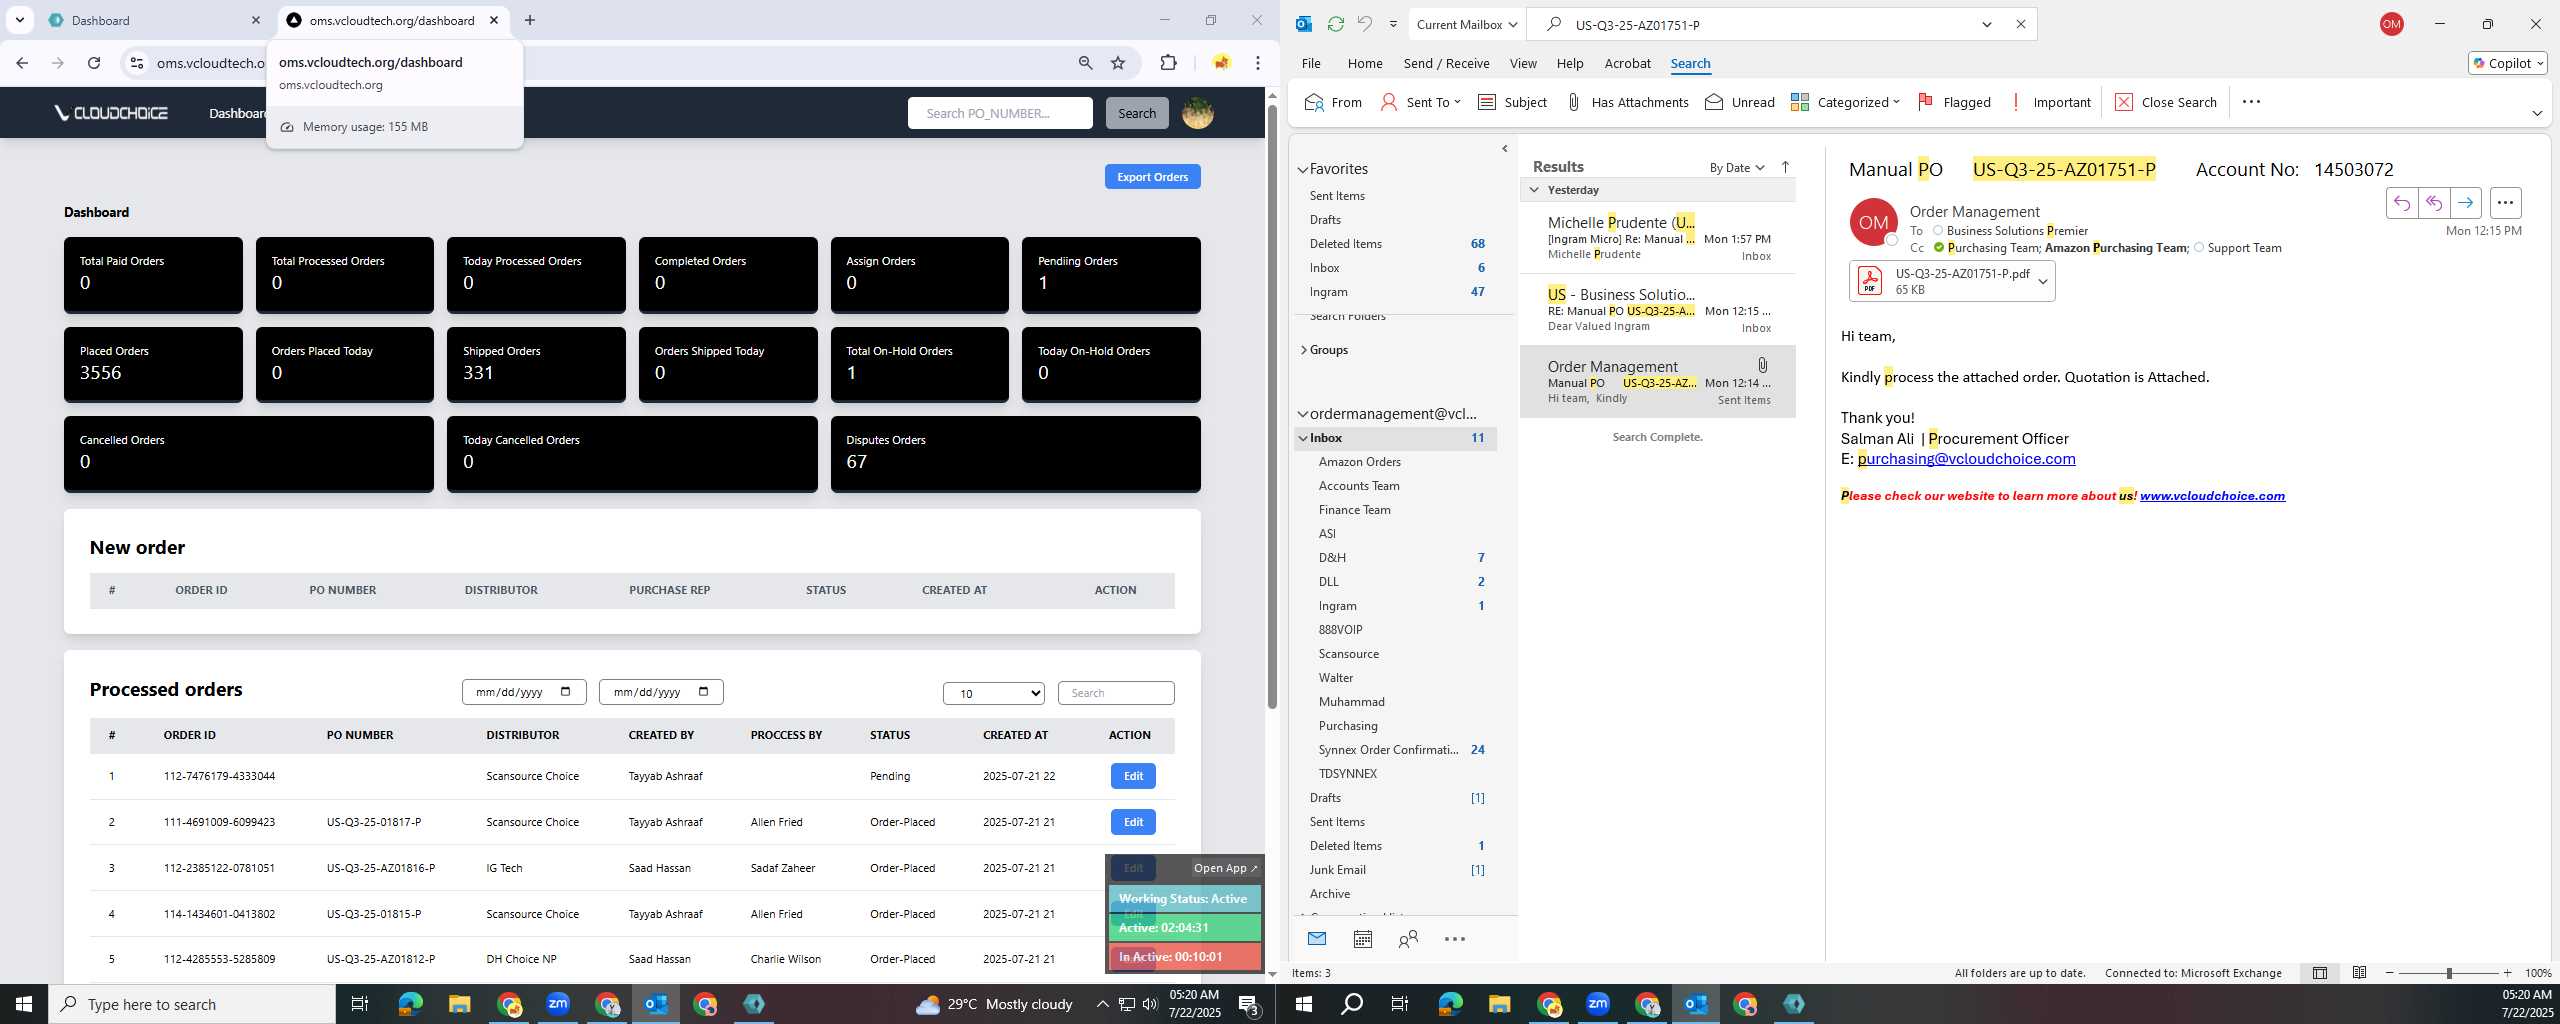Open attachment options dropdown arrow
Screen dimensions: 2560x1024
pyautogui.click(x=2043, y=281)
